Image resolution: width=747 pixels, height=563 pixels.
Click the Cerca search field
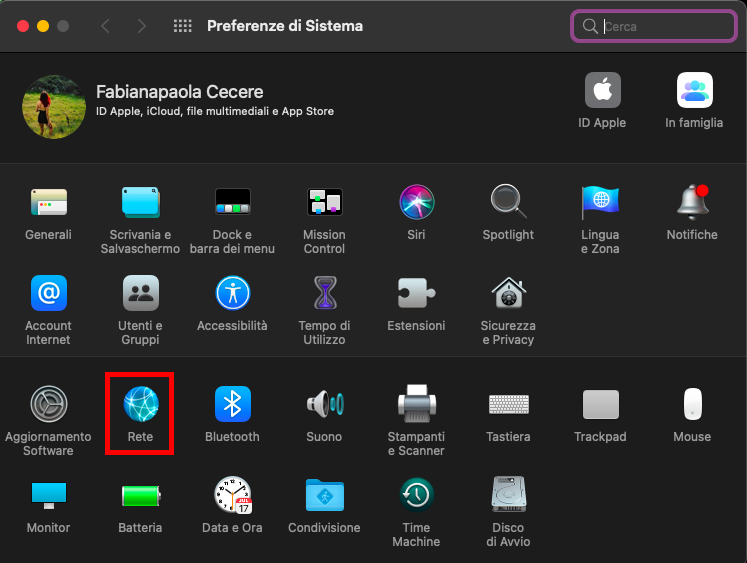[654, 26]
